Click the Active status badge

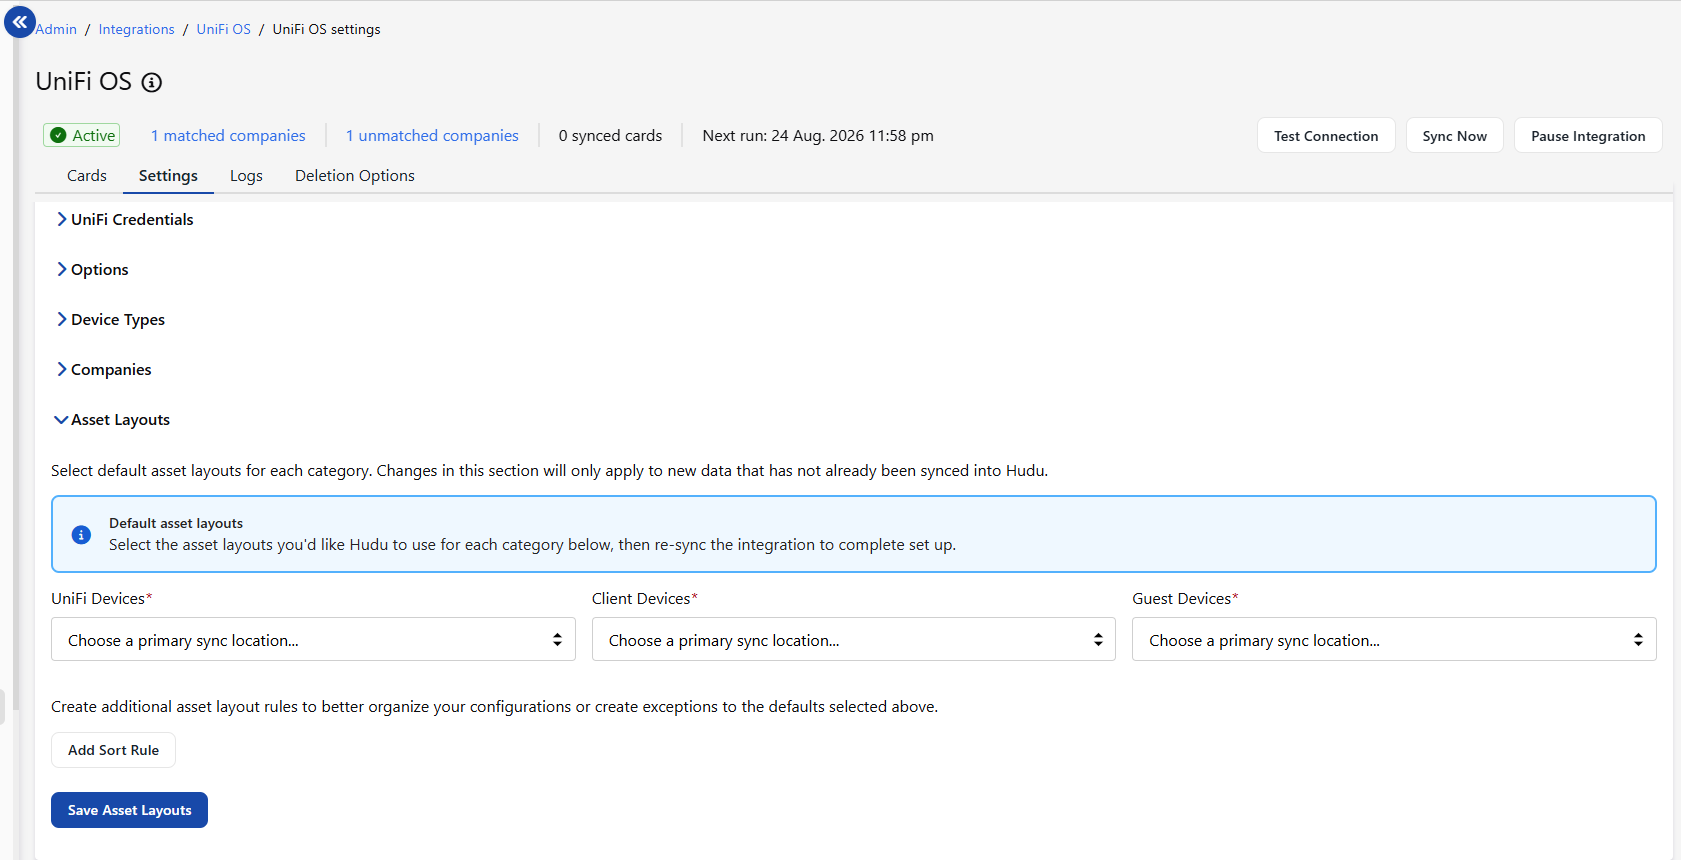(x=82, y=136)
